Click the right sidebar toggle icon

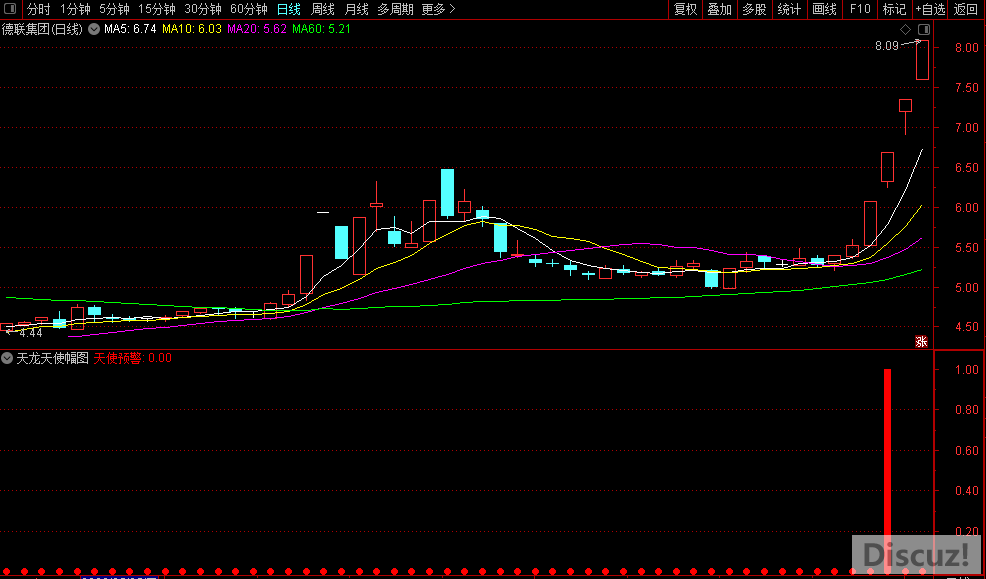click(x=923, y=30)
